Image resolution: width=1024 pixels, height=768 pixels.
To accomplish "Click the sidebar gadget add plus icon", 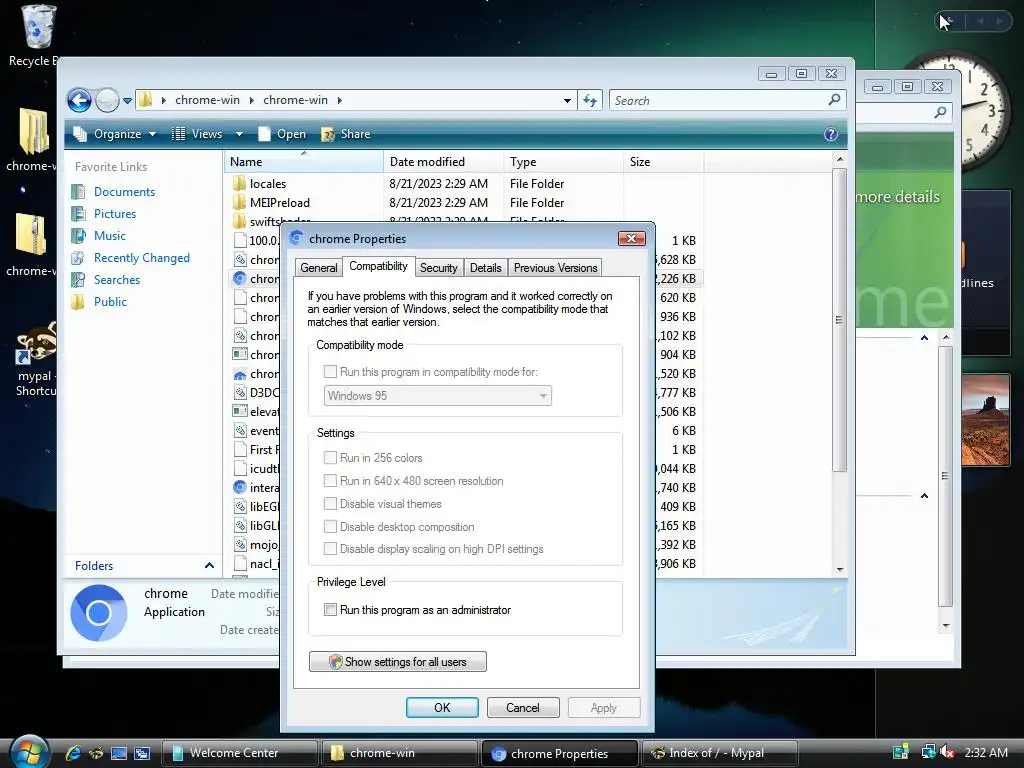I will point(947,21).
